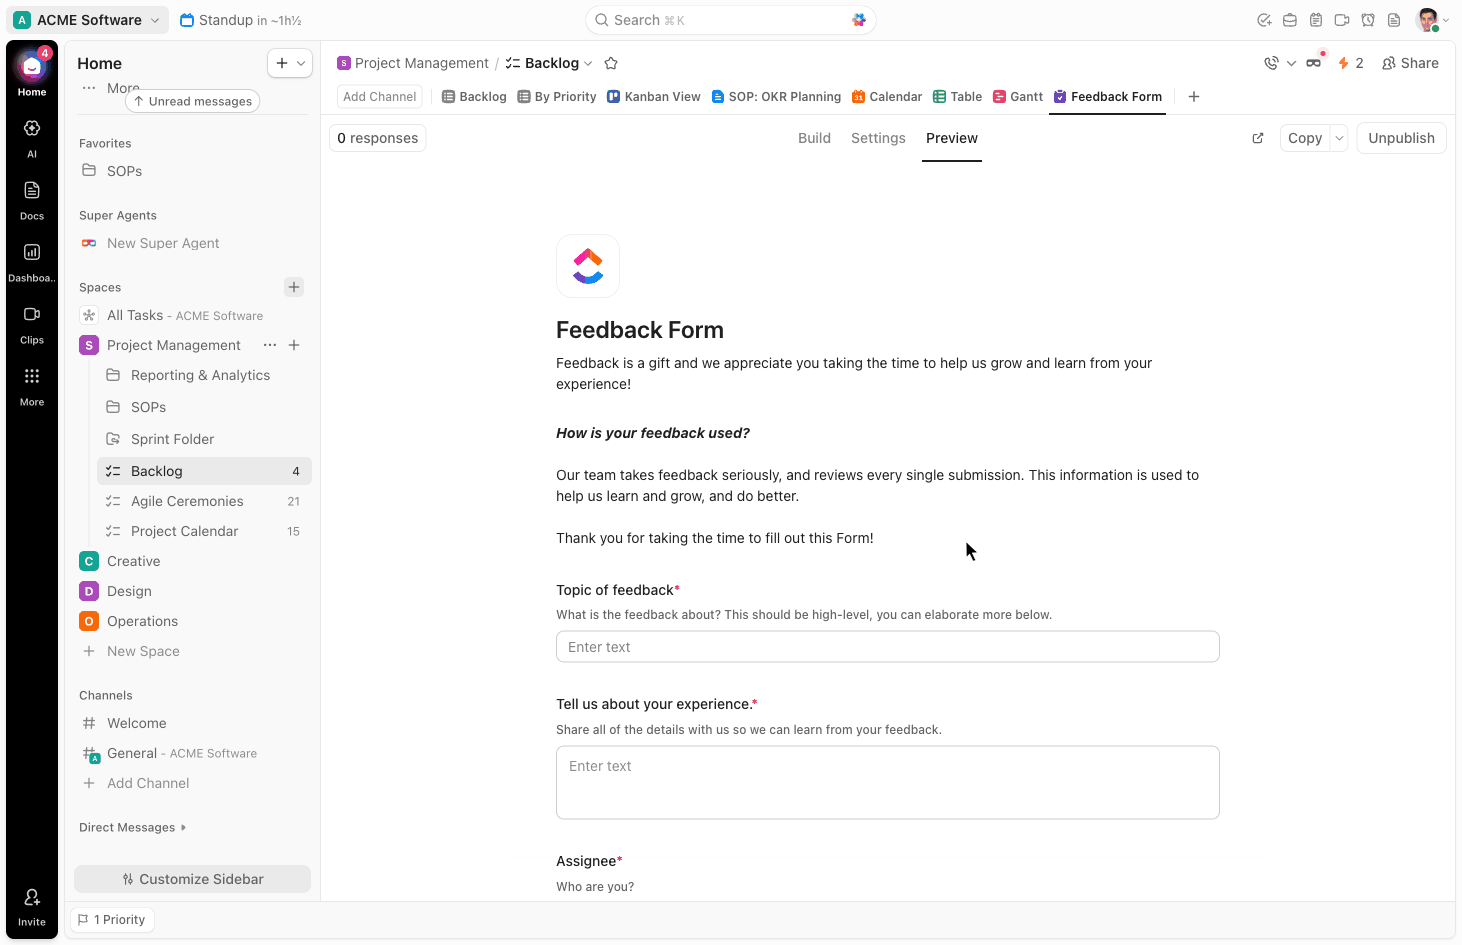Open ClickUp AI via the lightning bolt icon
1462x945 pixels.
[1345, 62]
